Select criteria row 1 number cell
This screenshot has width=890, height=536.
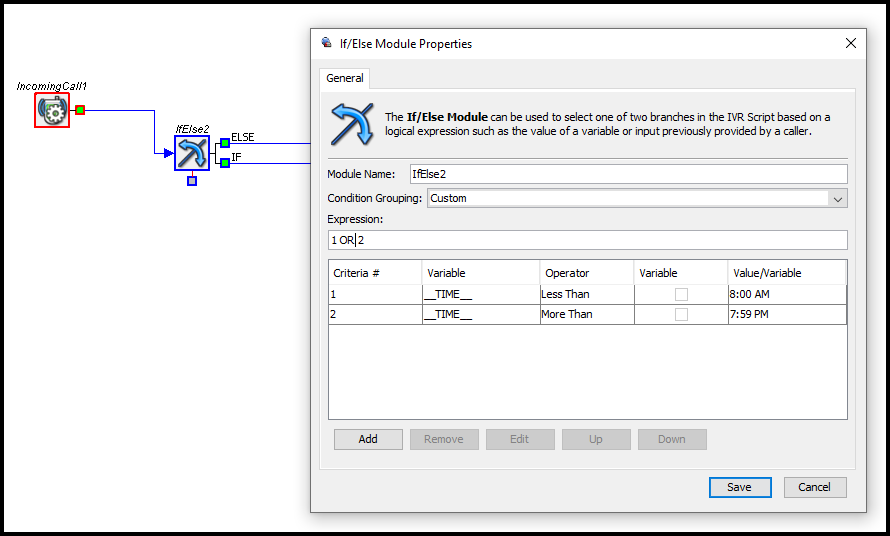tap(375, 294)
